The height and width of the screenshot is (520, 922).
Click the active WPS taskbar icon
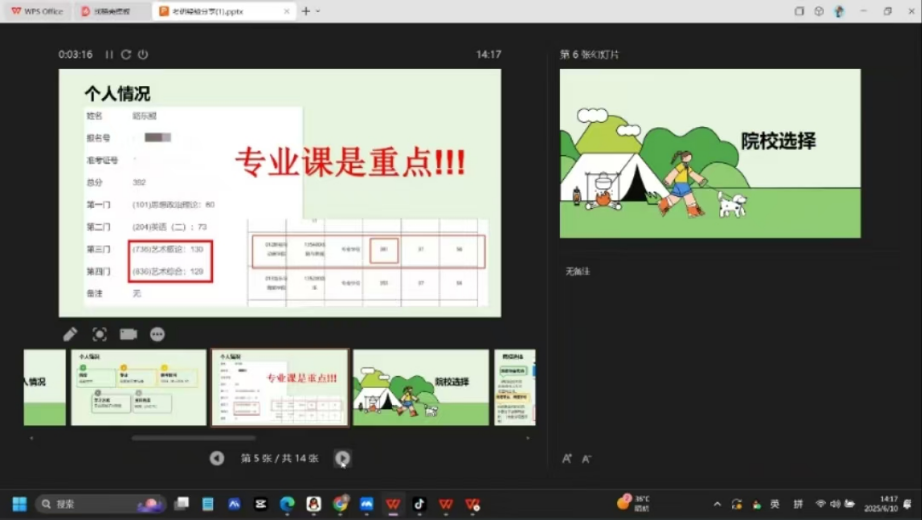pos(393,504)
